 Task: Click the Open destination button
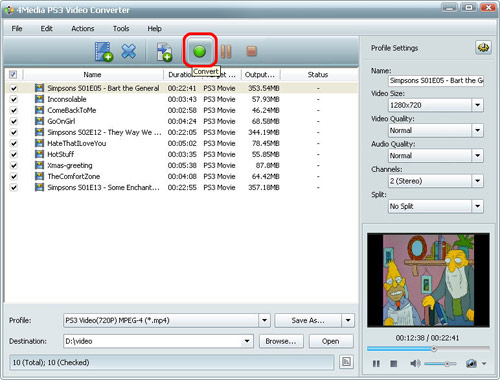331,341
